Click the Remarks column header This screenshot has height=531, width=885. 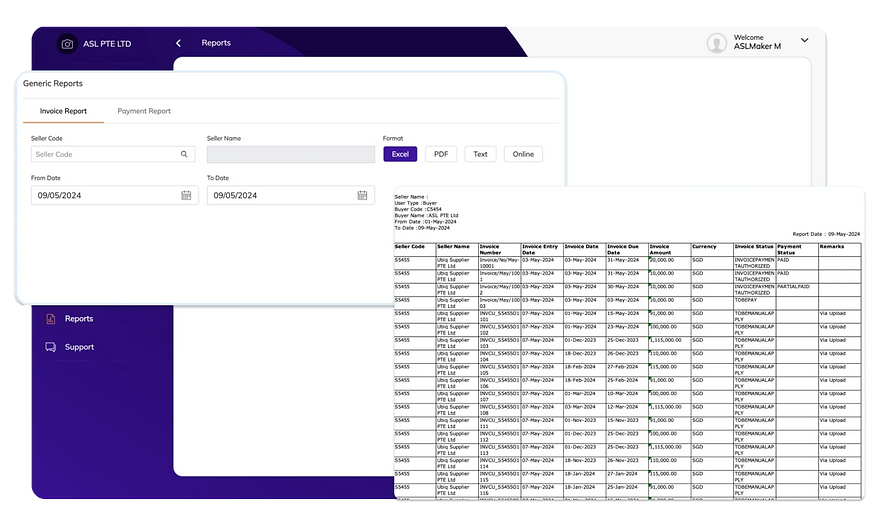click(840, 250)
